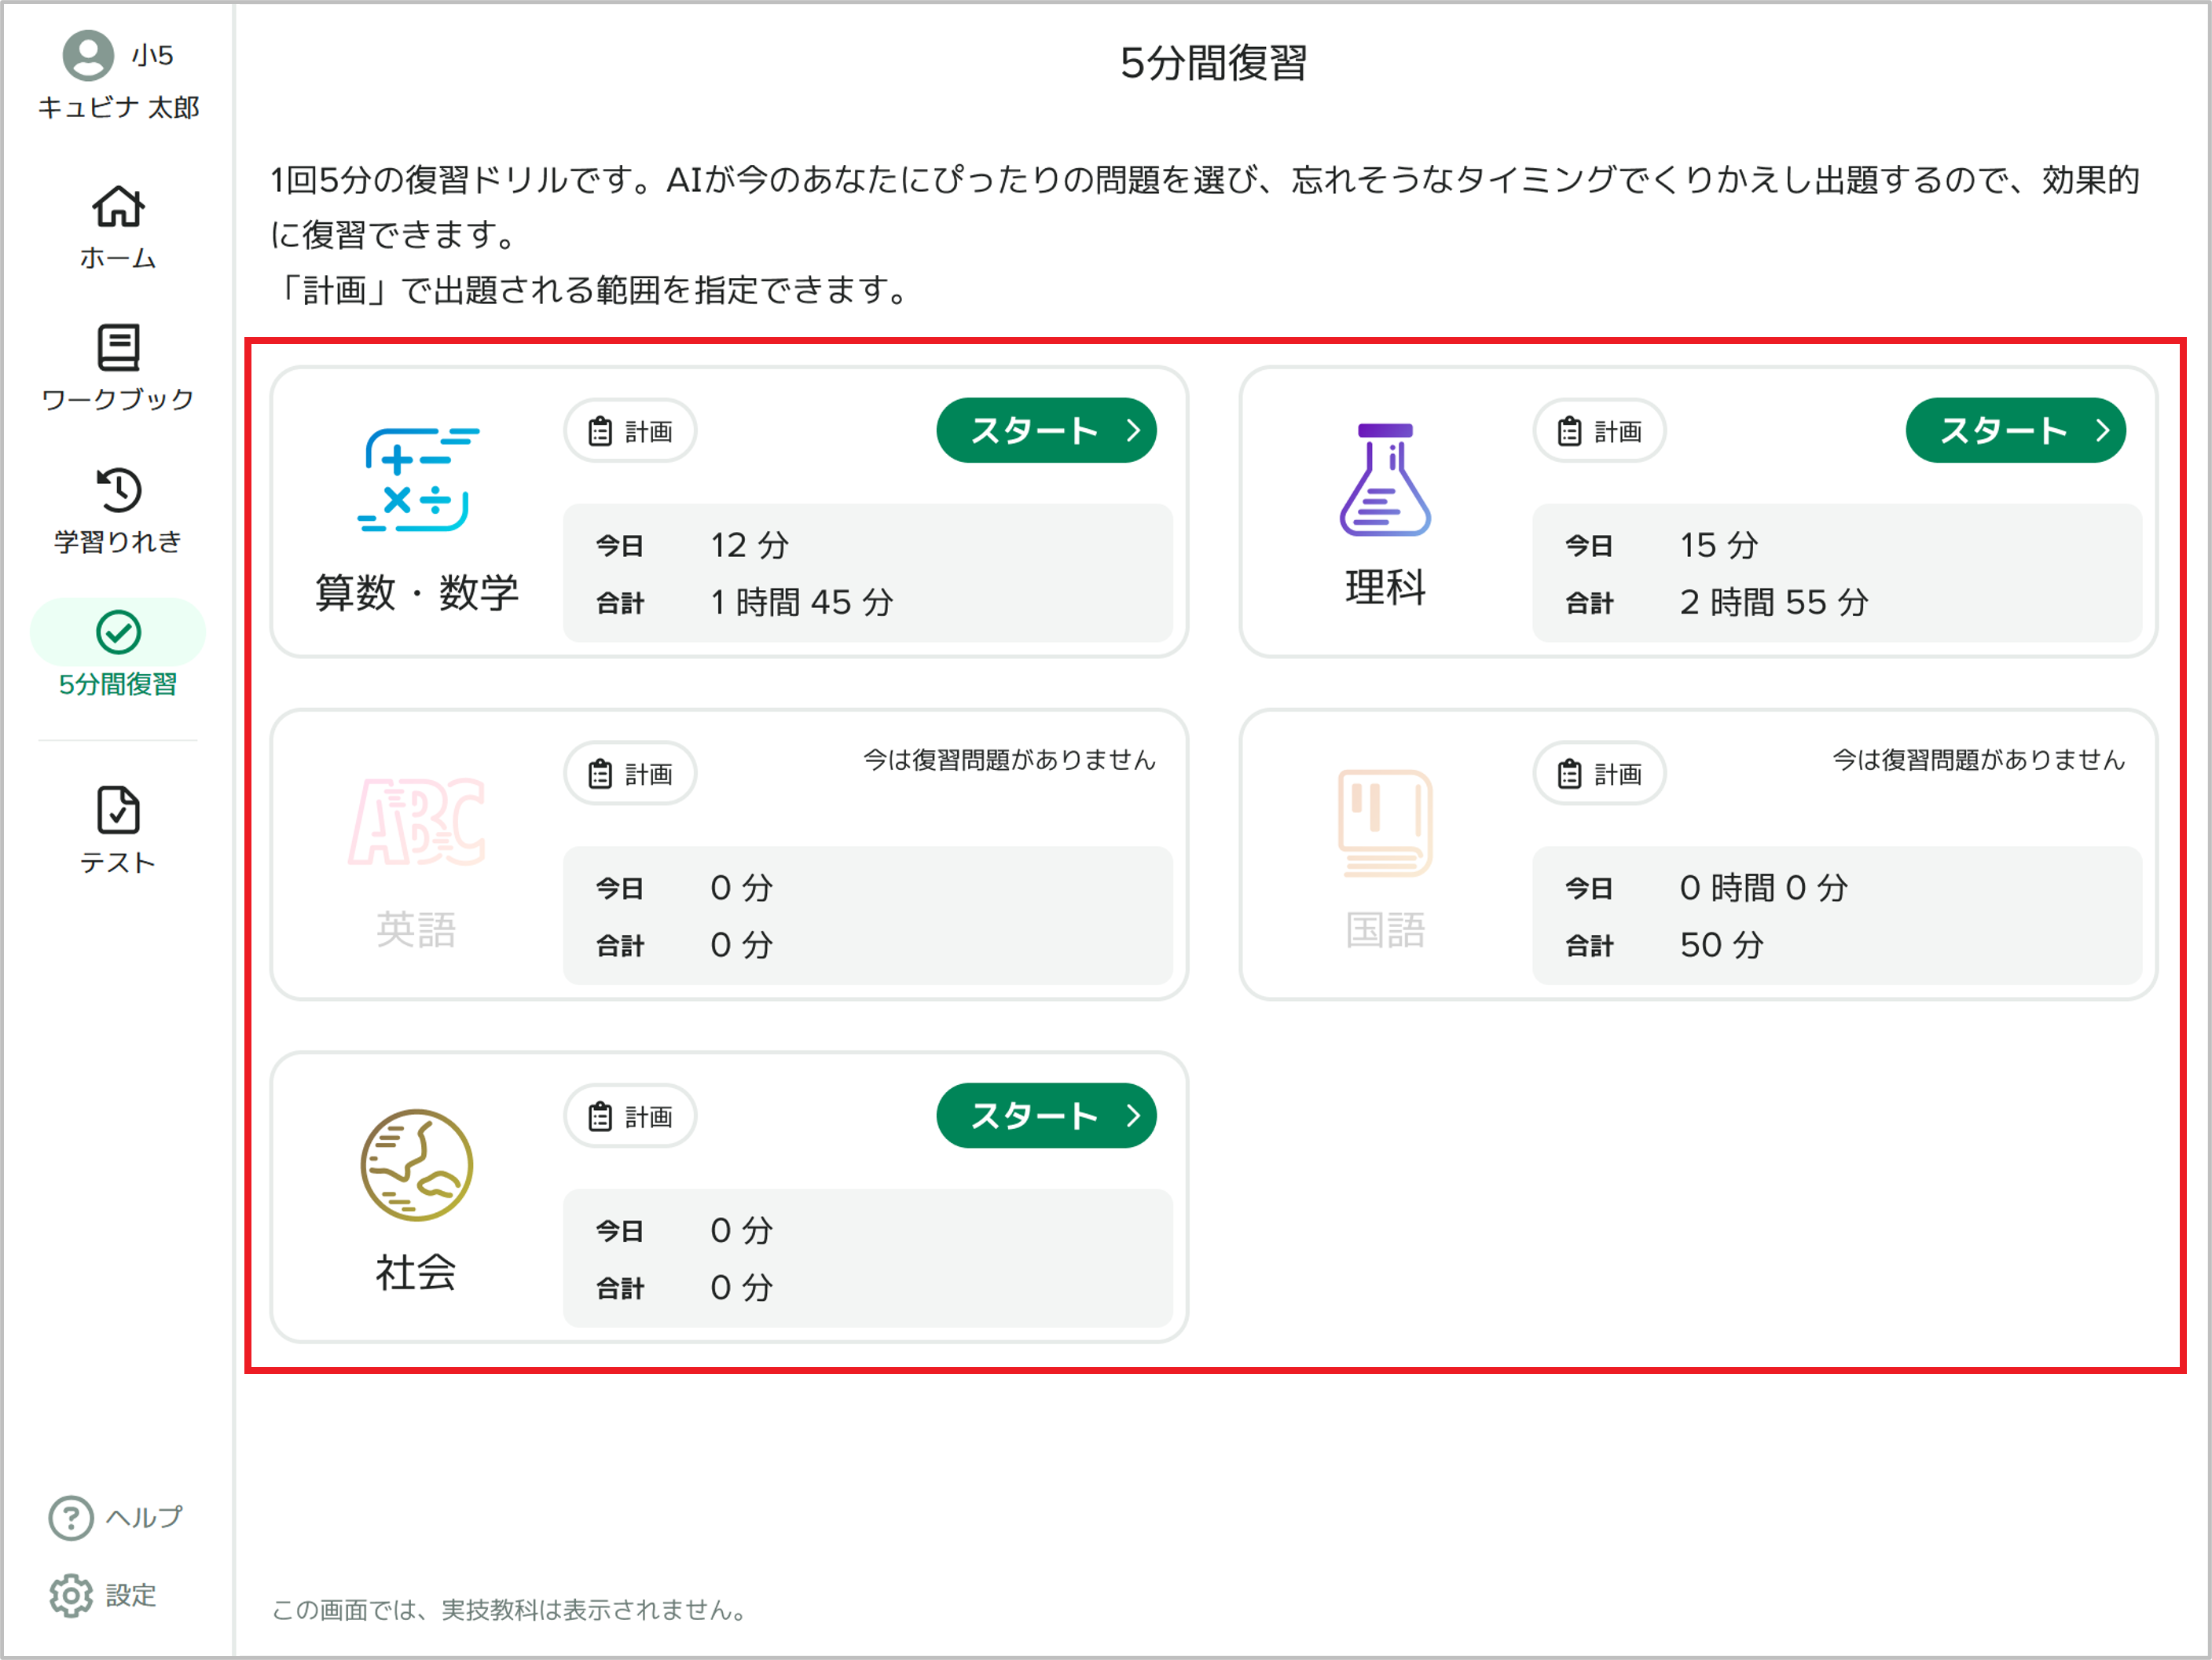Open the テスト test document icon
Viewport: 2212px width, 1660px height.
pyautogui.click(x=118, y=809)
